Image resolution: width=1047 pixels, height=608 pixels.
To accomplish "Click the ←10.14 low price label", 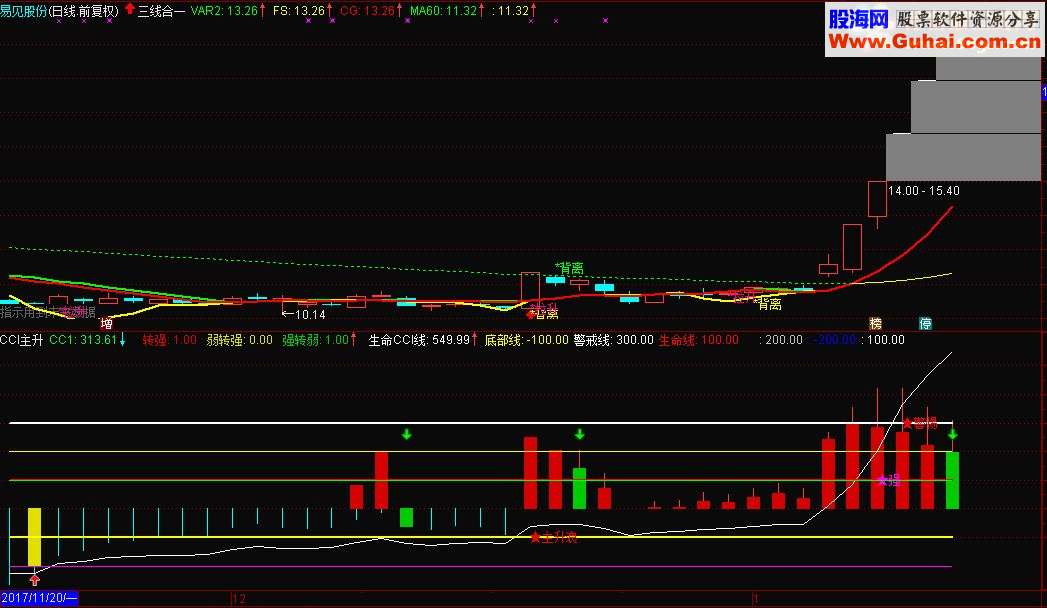I will (x=304, y=314).
